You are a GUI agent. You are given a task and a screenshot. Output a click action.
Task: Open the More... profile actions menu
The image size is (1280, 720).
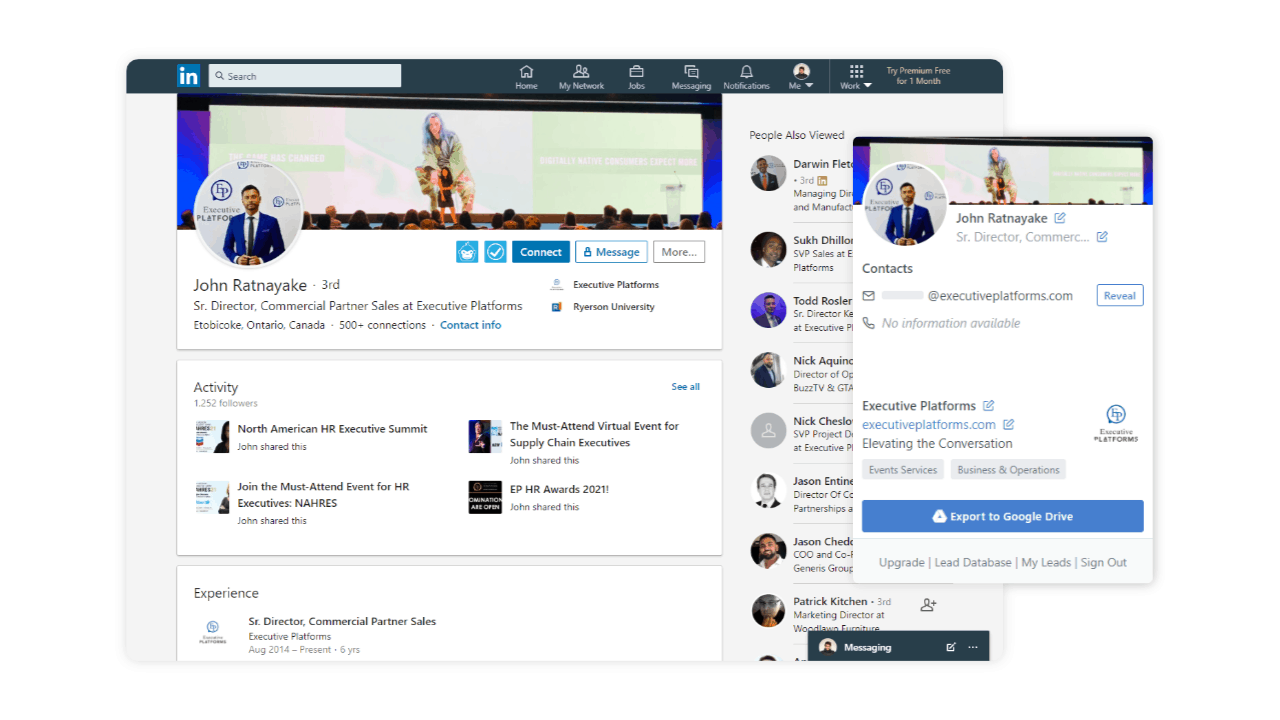pyautogui.click(x=679, y=252)
